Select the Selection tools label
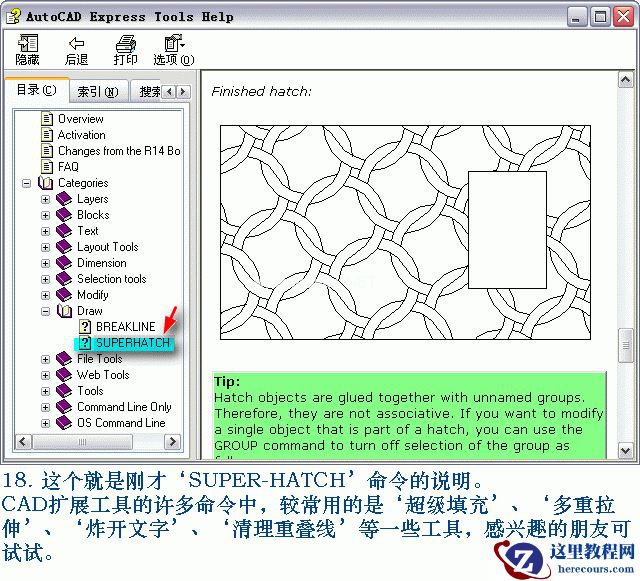The image size is (640, 581). (x=112, y=279)
